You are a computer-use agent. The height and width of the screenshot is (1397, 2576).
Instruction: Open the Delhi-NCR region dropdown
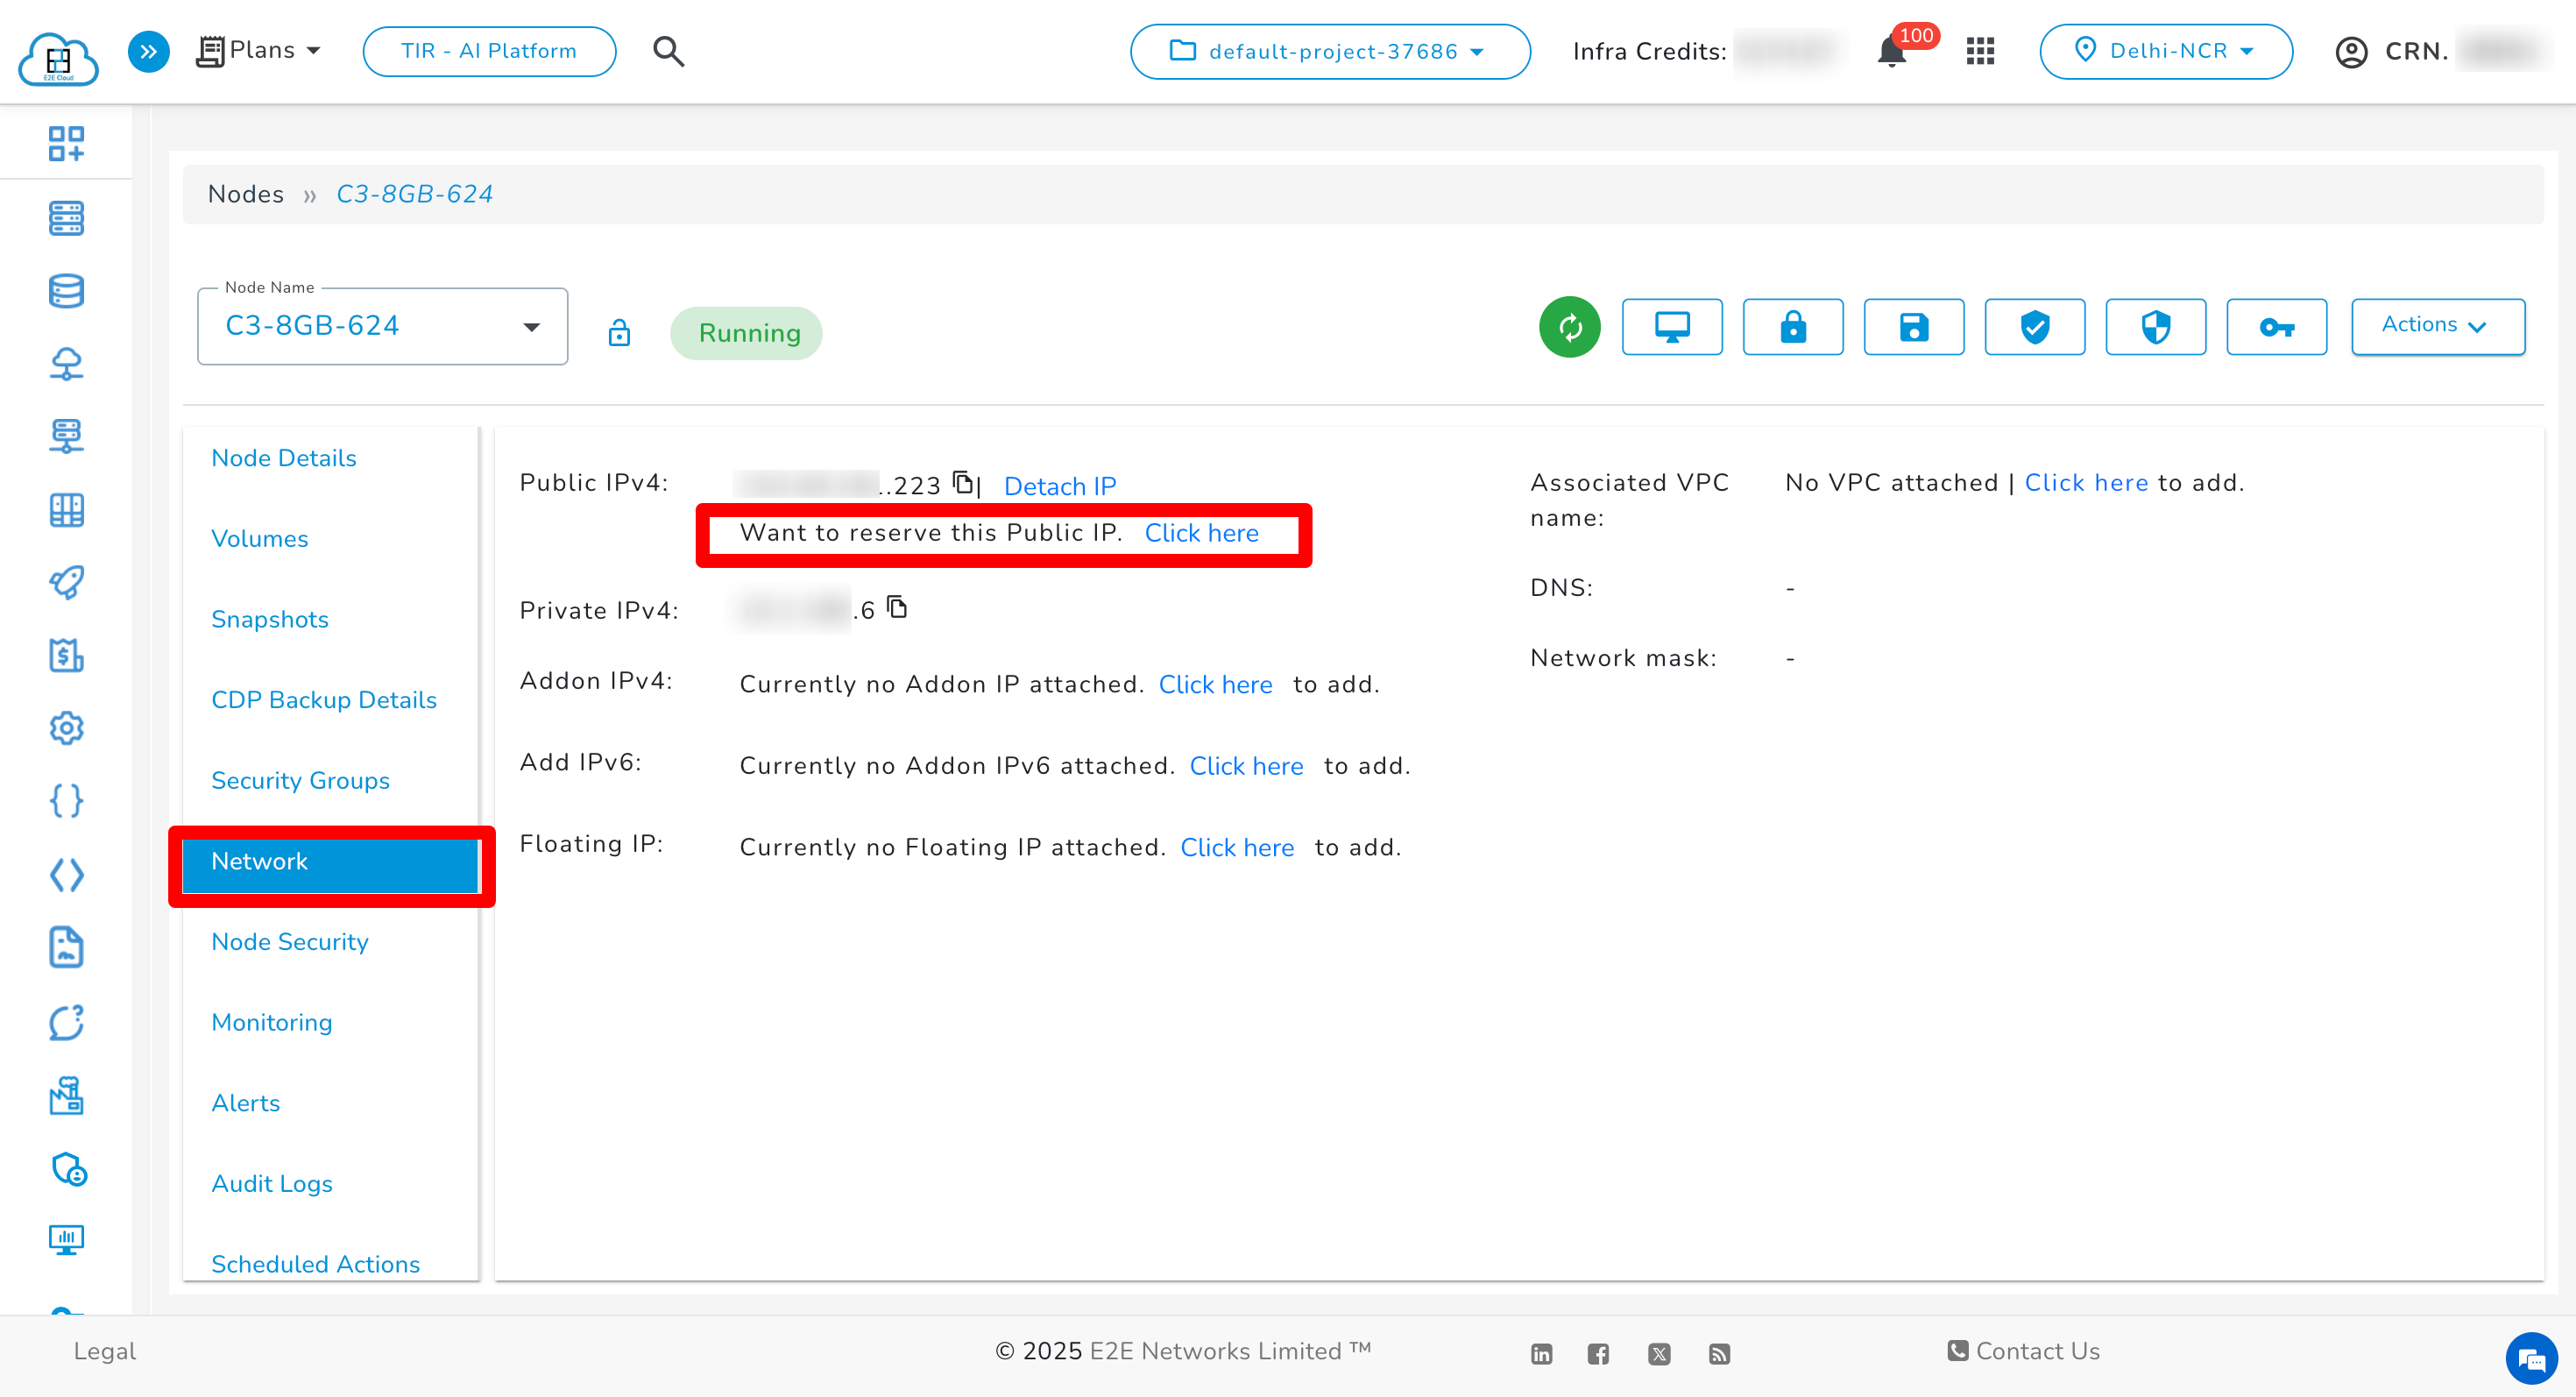point(2165,51)
